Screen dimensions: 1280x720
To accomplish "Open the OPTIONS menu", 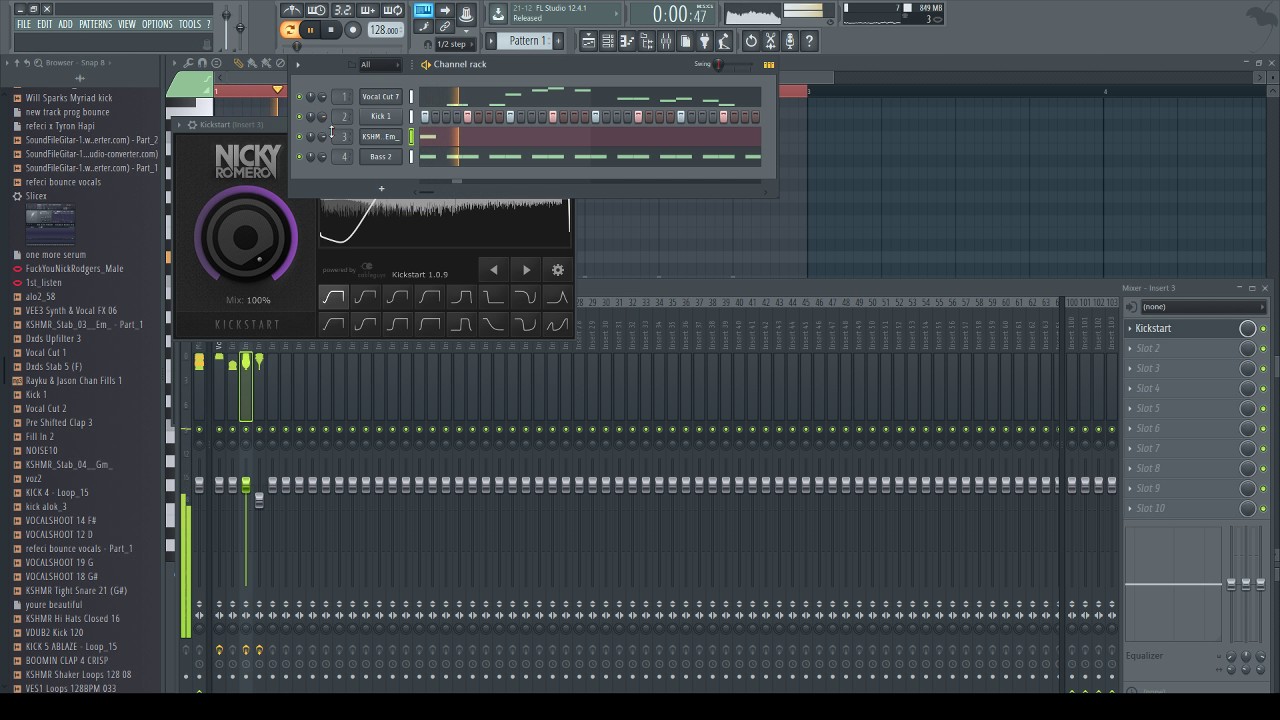I will pyautogui.click(x=157, y=24).
